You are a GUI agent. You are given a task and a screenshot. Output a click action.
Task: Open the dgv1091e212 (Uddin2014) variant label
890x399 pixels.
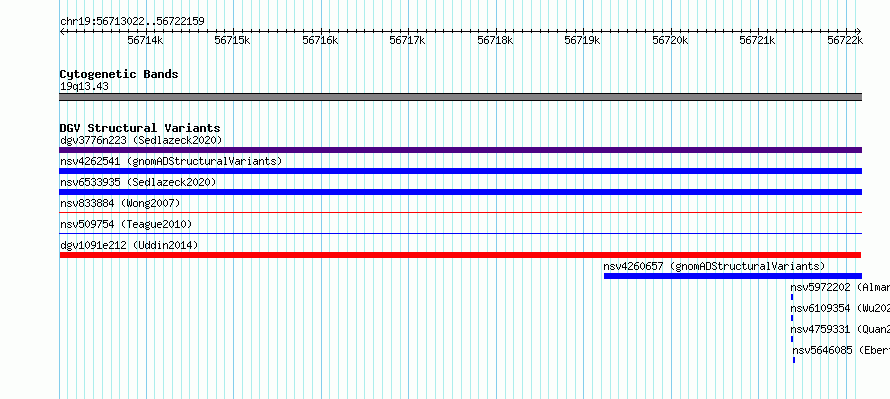click(129, 245)
